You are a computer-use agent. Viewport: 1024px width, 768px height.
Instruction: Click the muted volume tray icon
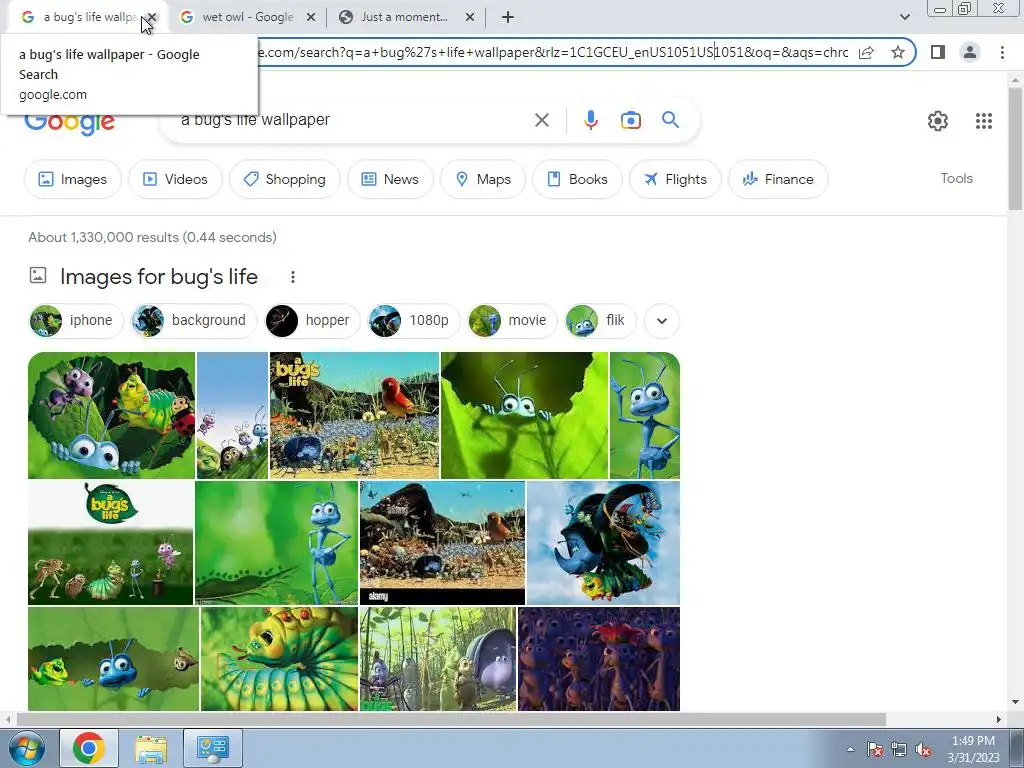click(x=923, y=749)
